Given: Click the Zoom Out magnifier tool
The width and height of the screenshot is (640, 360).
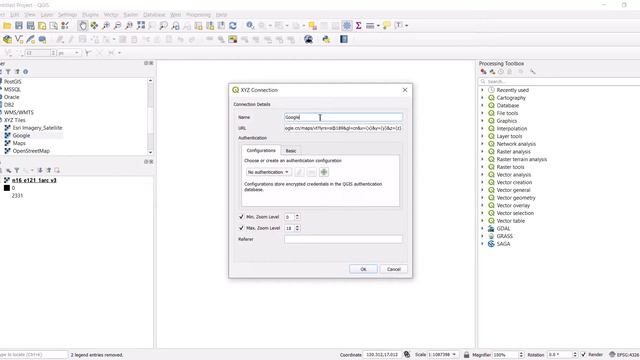Looking at the screenshot, I should [x=118, y=26].
